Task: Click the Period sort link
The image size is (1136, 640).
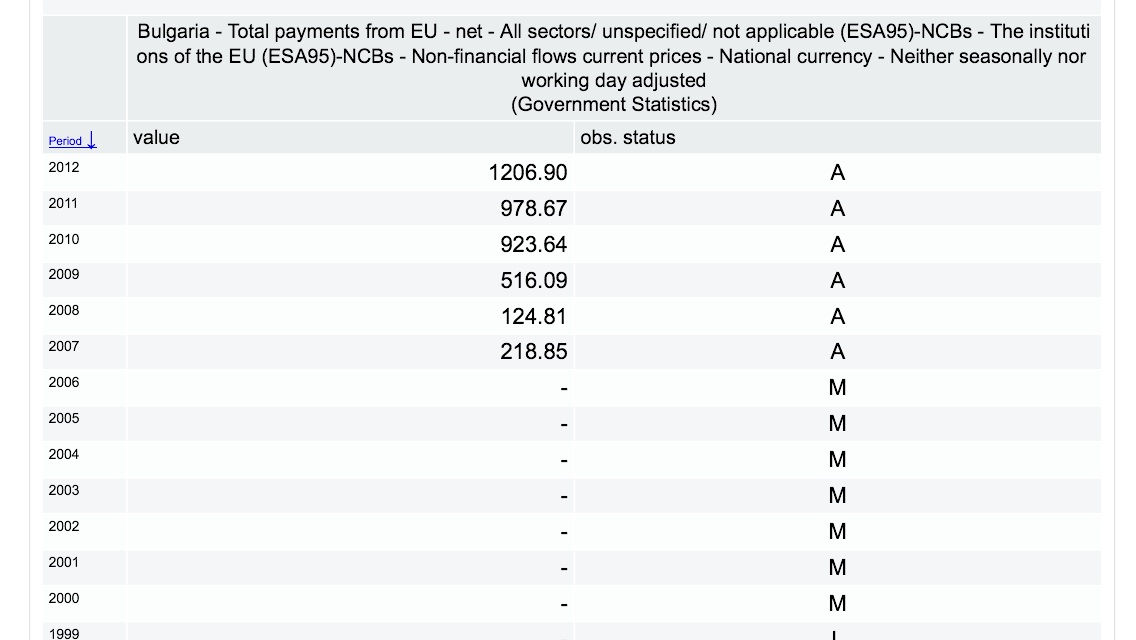Action: (65, 141)
